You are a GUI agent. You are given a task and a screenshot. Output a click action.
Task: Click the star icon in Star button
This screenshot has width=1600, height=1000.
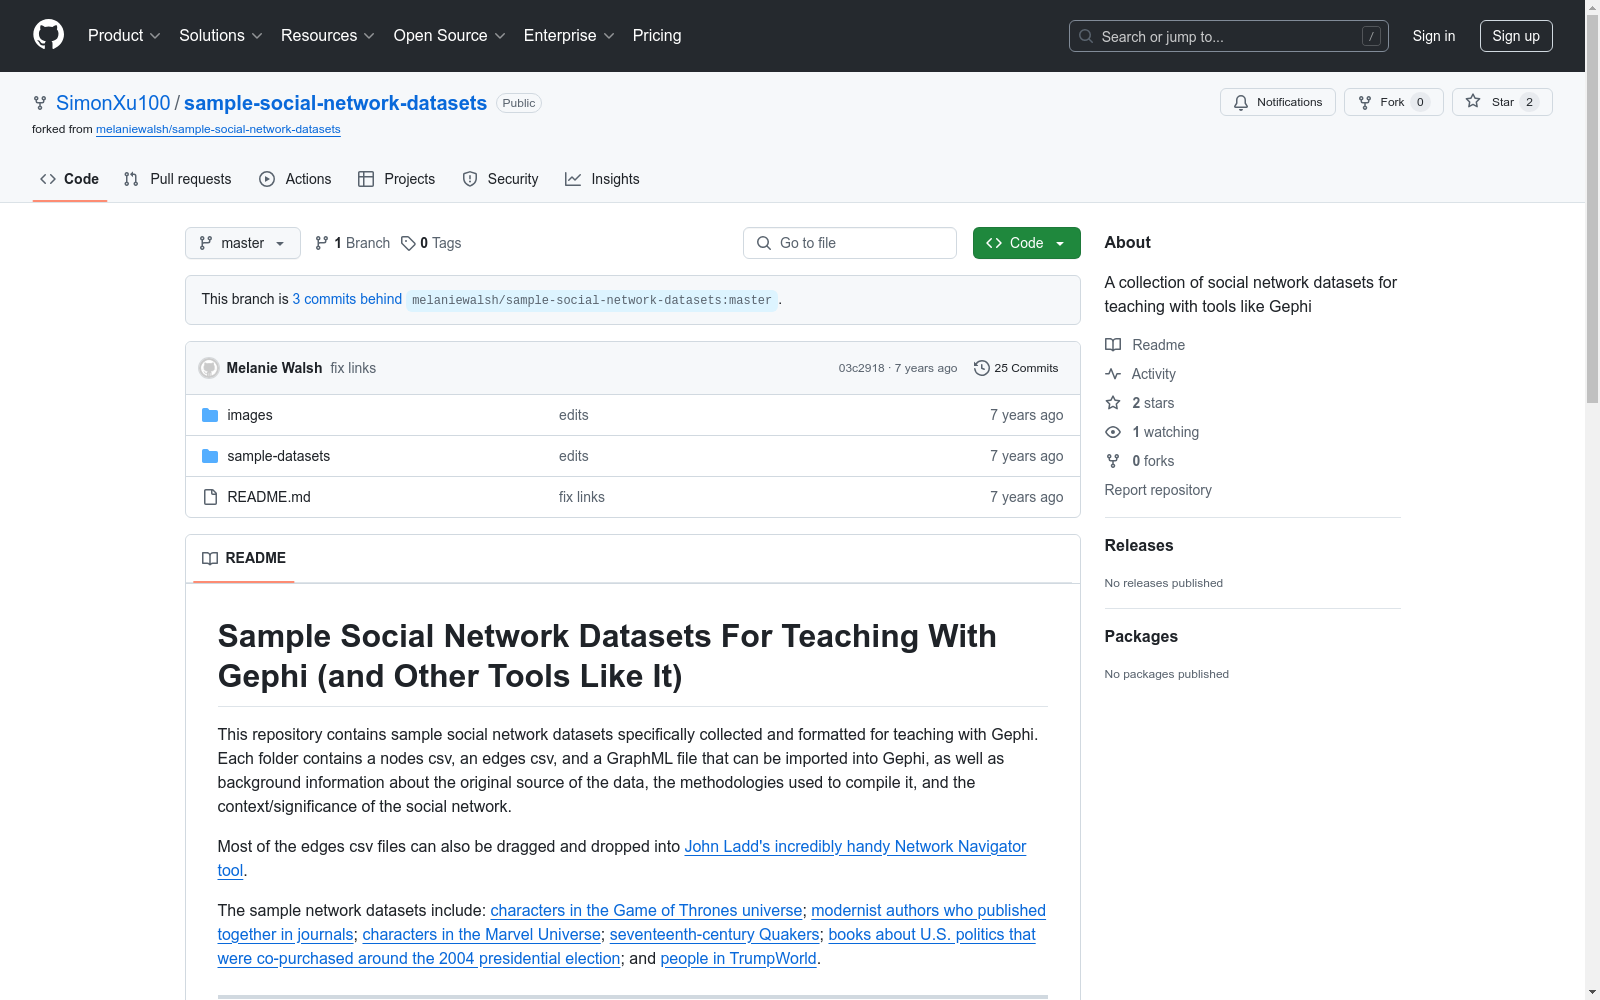pyautogui.click(x=1473, y=101)
